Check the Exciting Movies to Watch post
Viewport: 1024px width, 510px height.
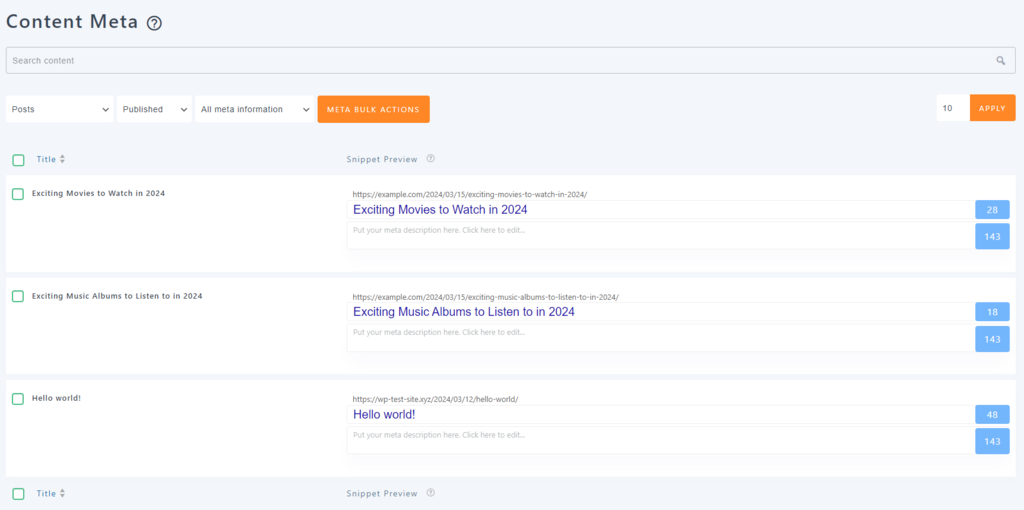[18, 194]
